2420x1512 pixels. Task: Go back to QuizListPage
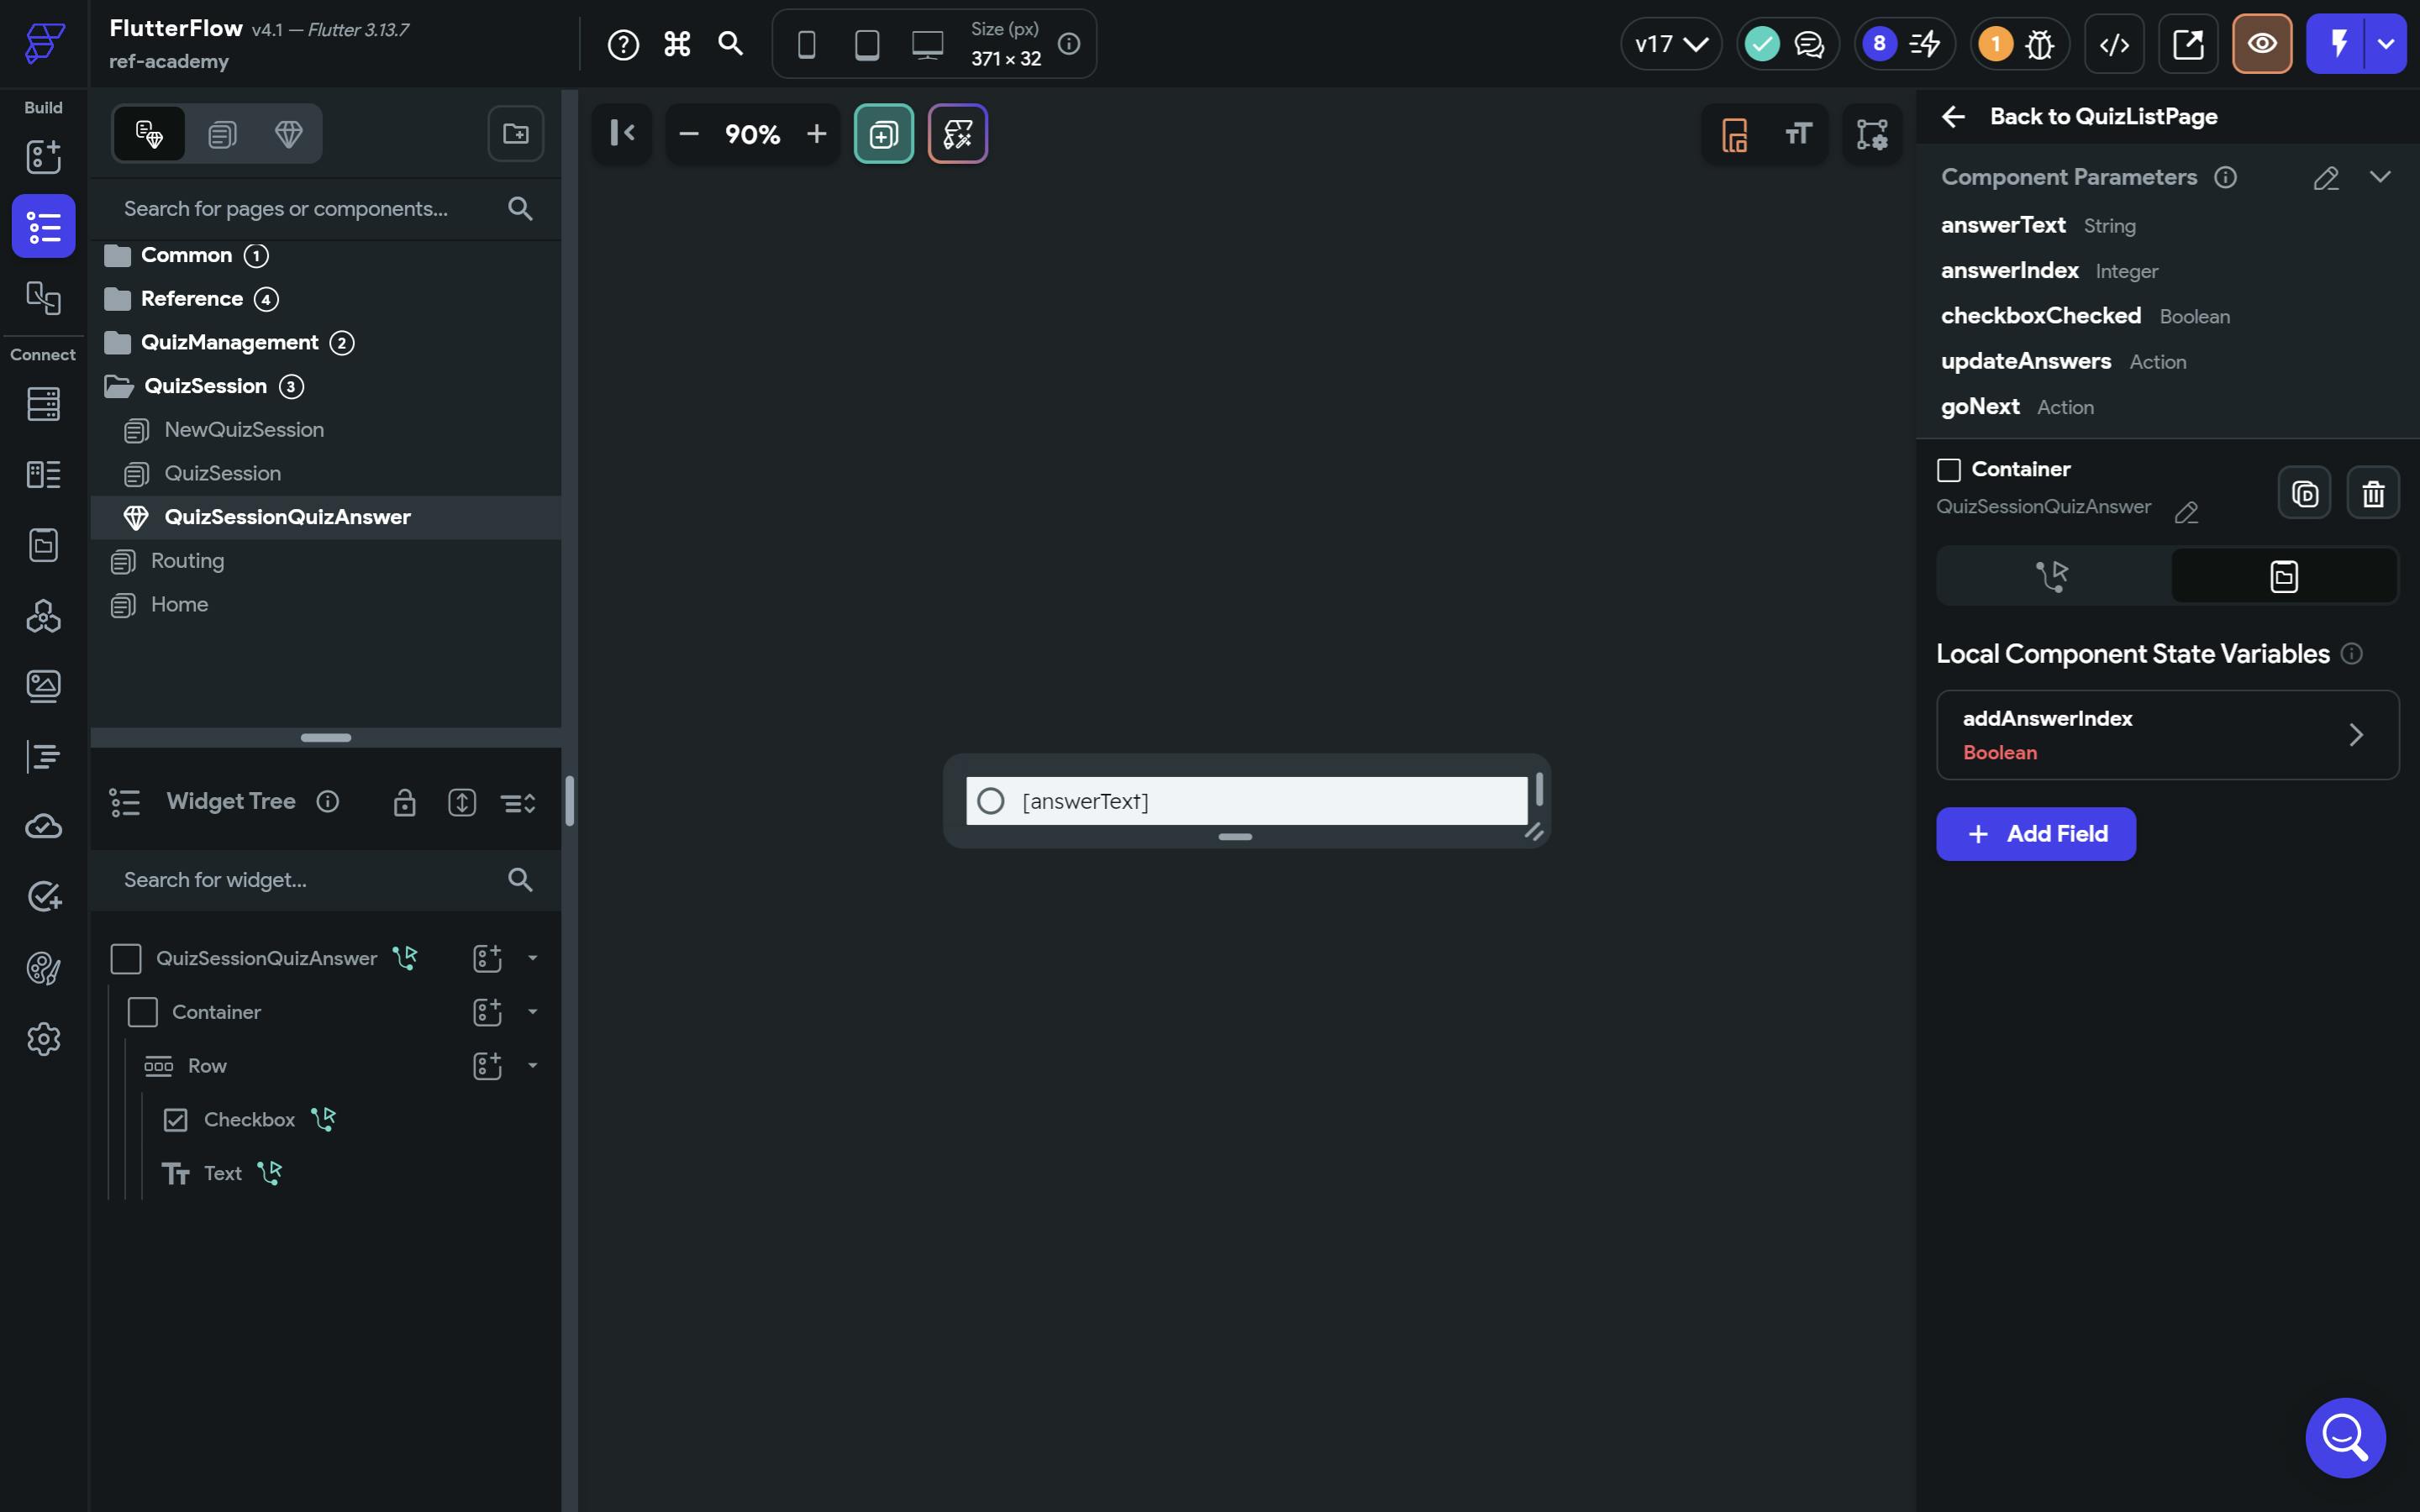coord(2080,116)
